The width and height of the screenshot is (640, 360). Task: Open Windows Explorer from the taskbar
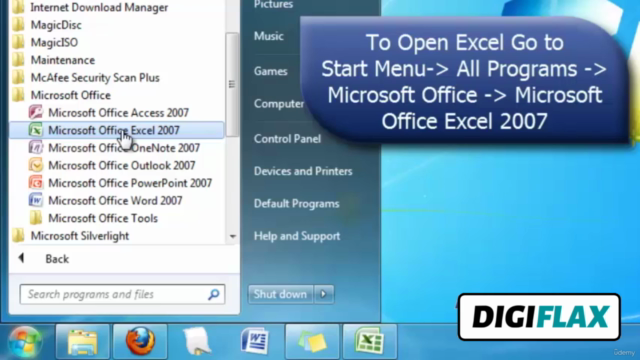[82, 342]
